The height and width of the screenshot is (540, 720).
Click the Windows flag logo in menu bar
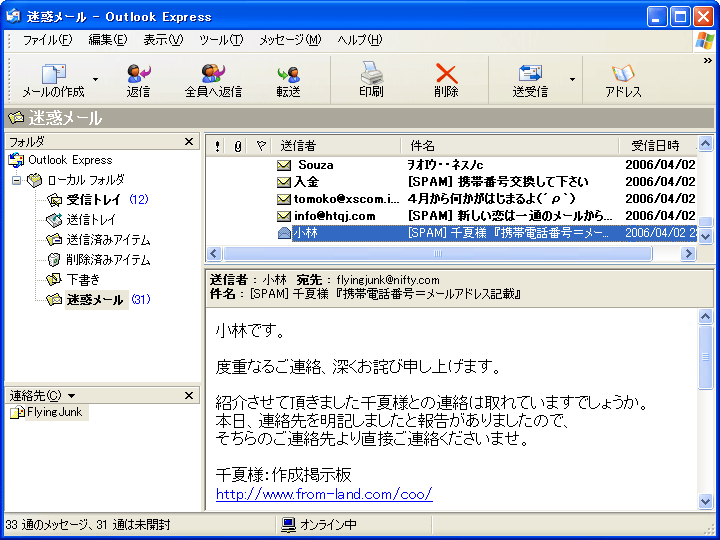point(704,40)
